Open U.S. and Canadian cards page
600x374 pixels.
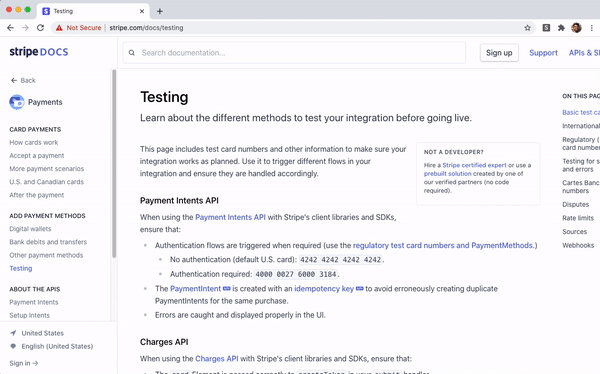[46, 182]
